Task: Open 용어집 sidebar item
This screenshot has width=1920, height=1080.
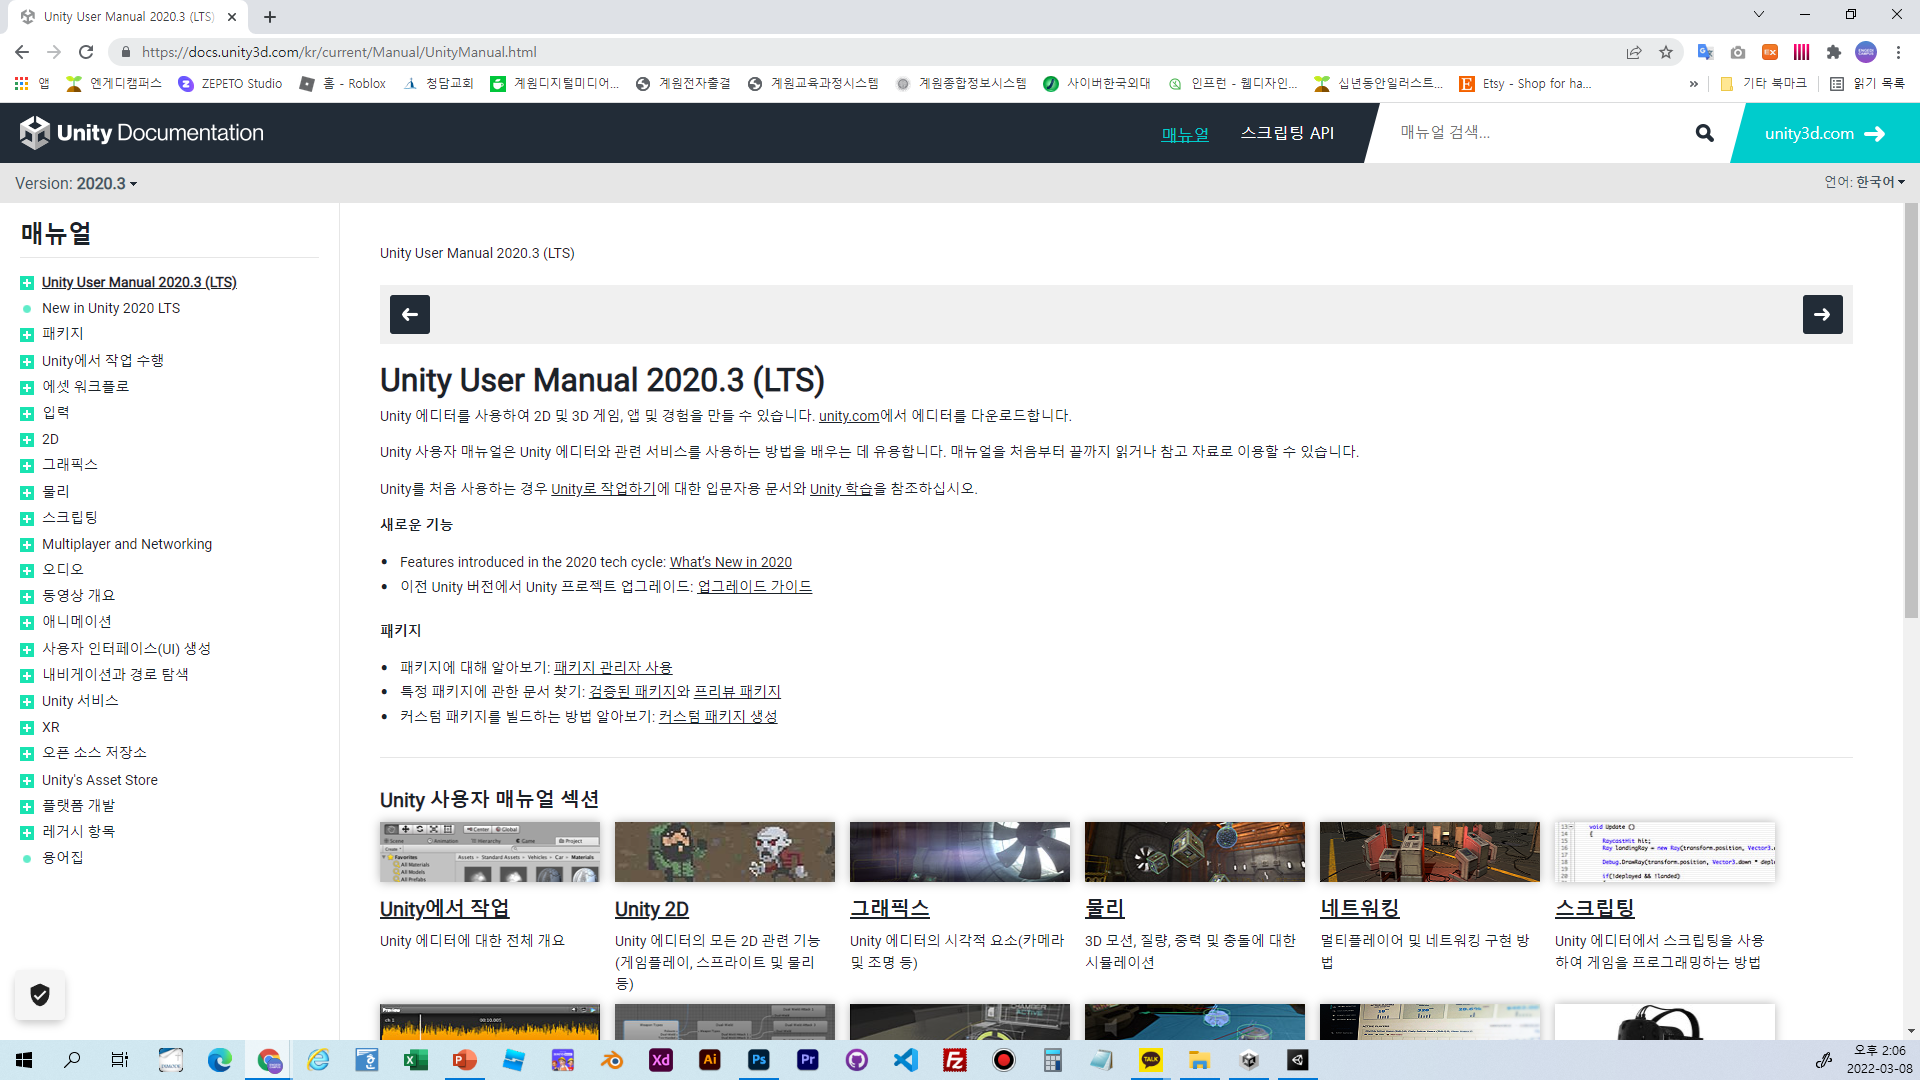Action: click(63, 858)
